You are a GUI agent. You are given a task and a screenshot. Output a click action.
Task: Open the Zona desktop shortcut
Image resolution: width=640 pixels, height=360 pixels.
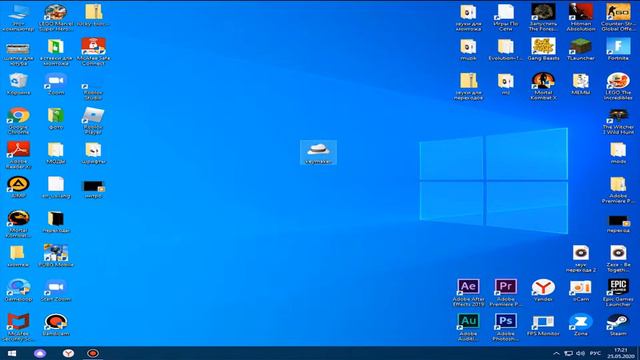click(x=581, y=325)
